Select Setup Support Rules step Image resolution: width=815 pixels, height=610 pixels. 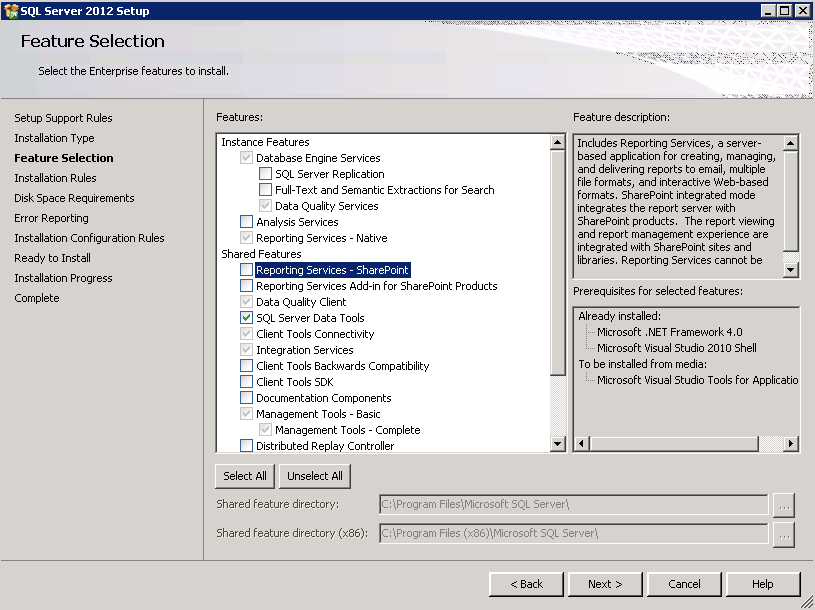(x=63, y=118)
